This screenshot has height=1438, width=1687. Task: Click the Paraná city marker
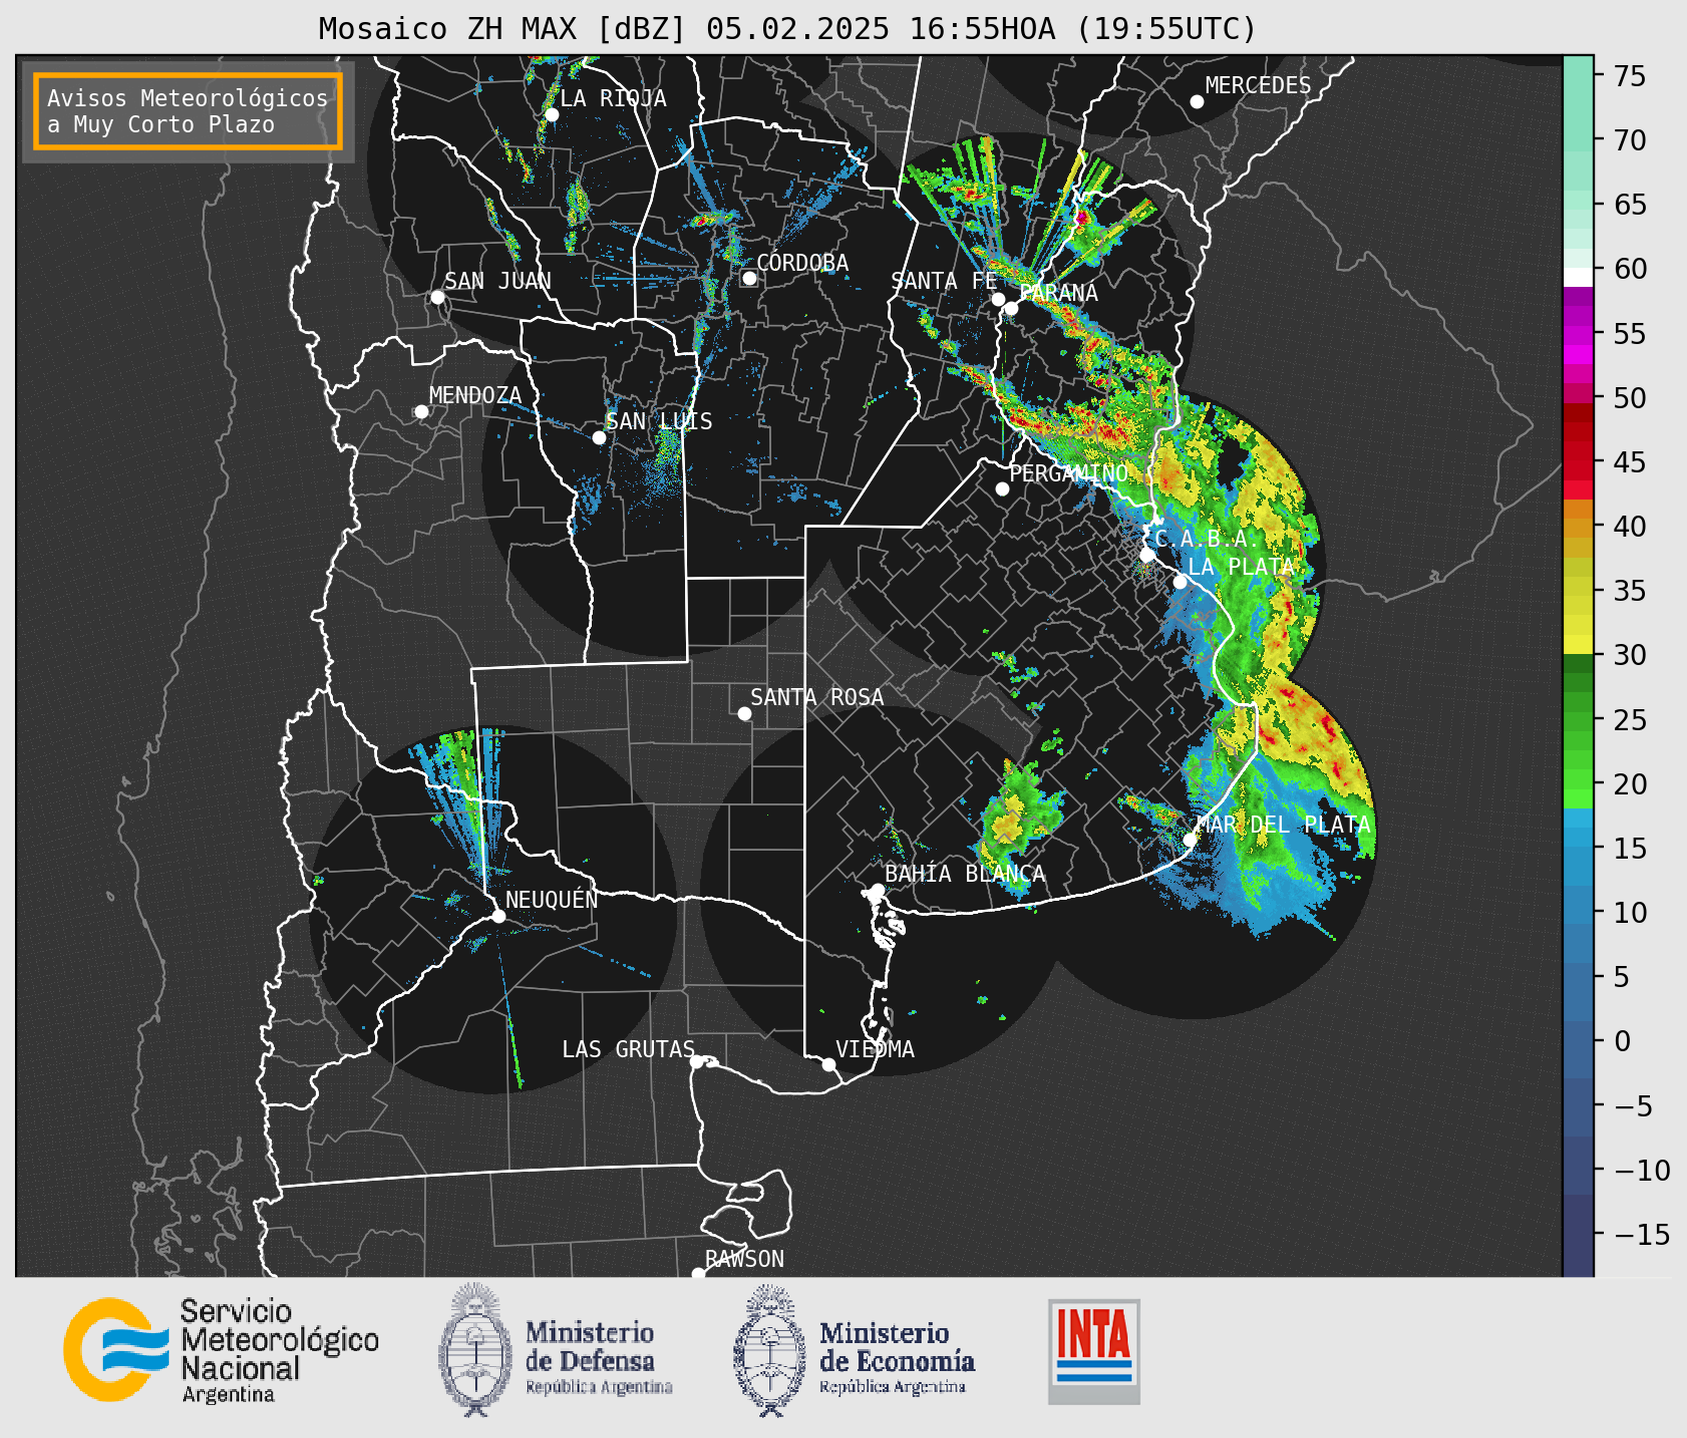click(1011, 308)
